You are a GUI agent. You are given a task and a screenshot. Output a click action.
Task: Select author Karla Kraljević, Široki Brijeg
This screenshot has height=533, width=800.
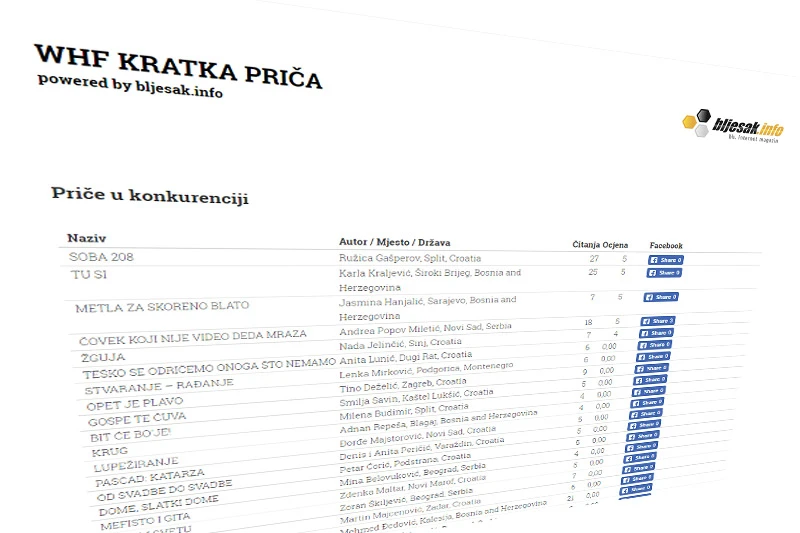click(430, 280)
